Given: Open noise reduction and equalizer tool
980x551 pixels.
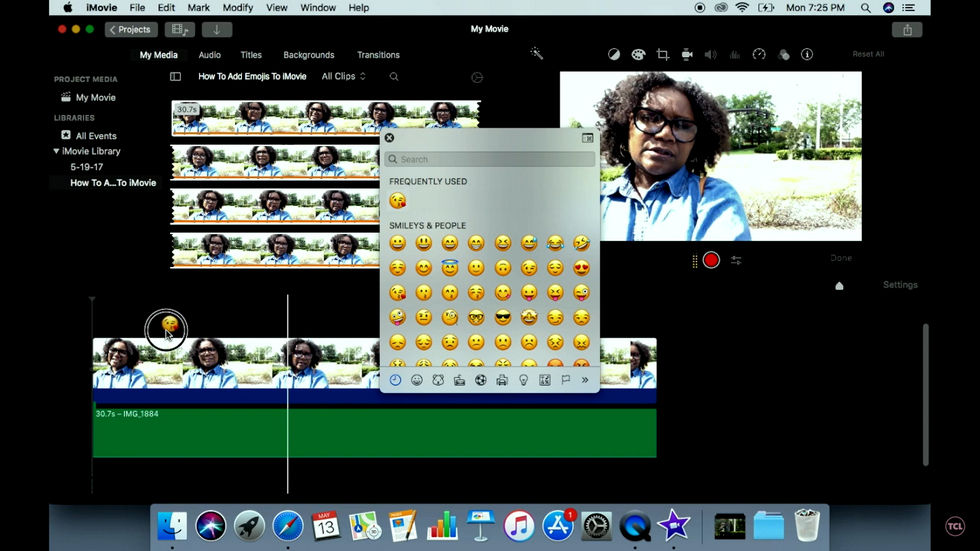Looking at the screenshot, I should pyautogui.click(x=735, y=54).
